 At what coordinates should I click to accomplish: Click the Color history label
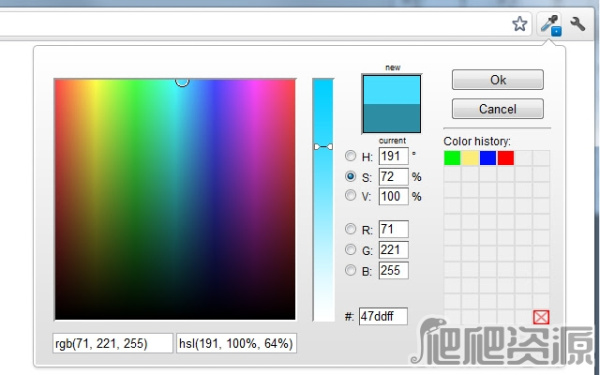(x=477, y=141)
